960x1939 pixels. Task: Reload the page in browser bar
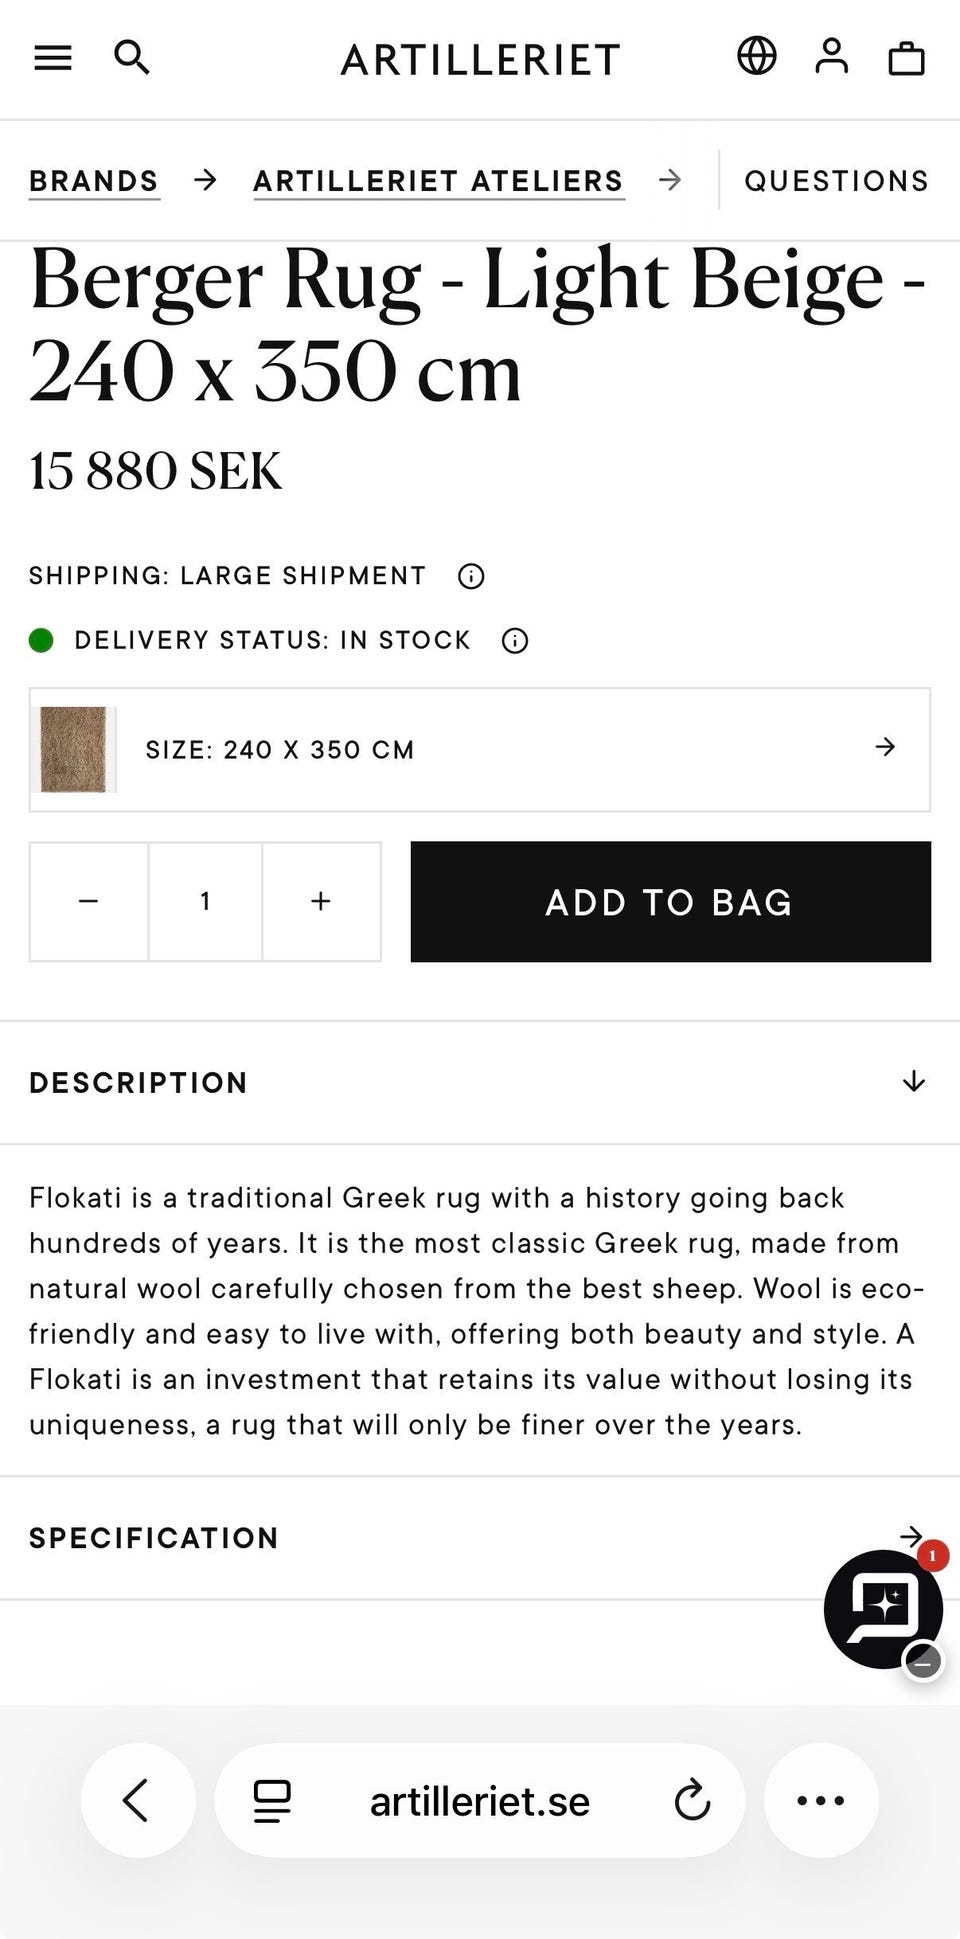point(692,1801)
